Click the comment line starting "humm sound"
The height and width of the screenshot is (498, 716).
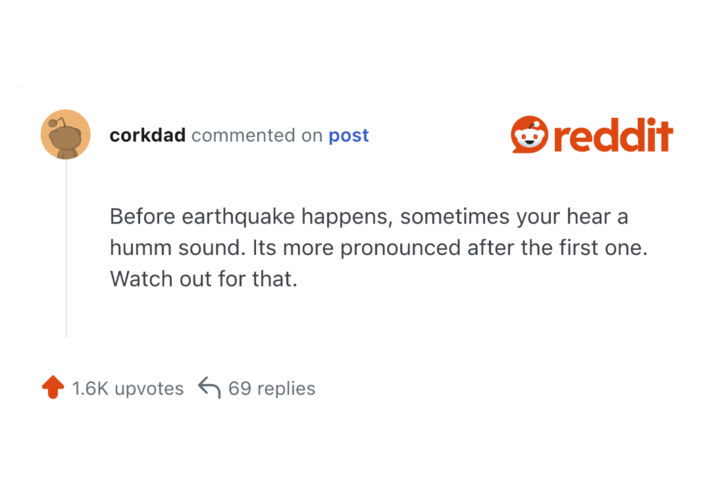coord(378,248)
